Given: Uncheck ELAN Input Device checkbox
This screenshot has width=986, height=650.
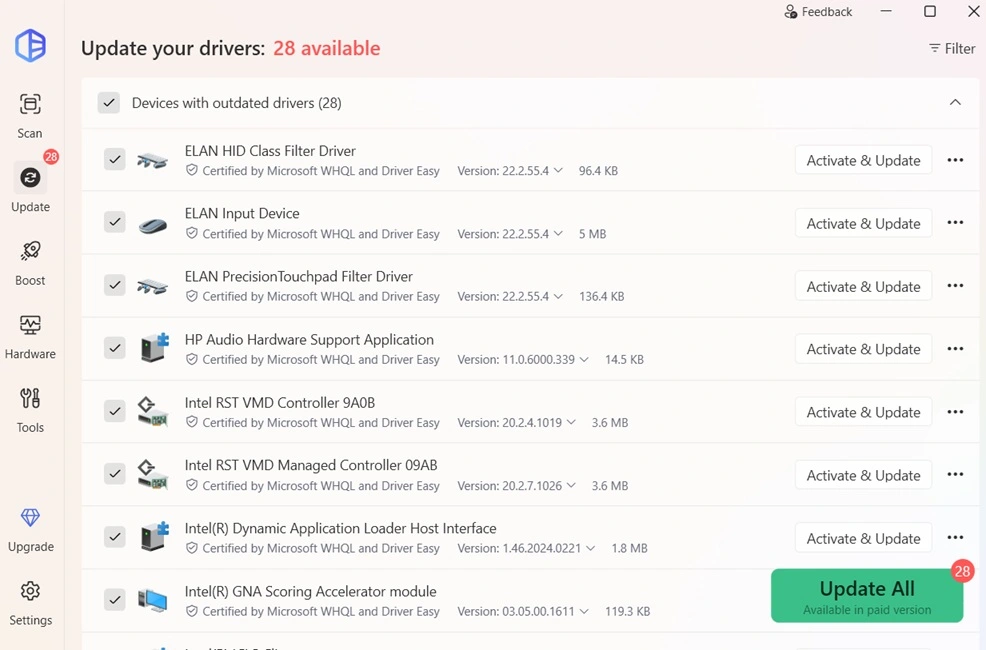Looking at the screenshot, I should click(x=114, y=222).
